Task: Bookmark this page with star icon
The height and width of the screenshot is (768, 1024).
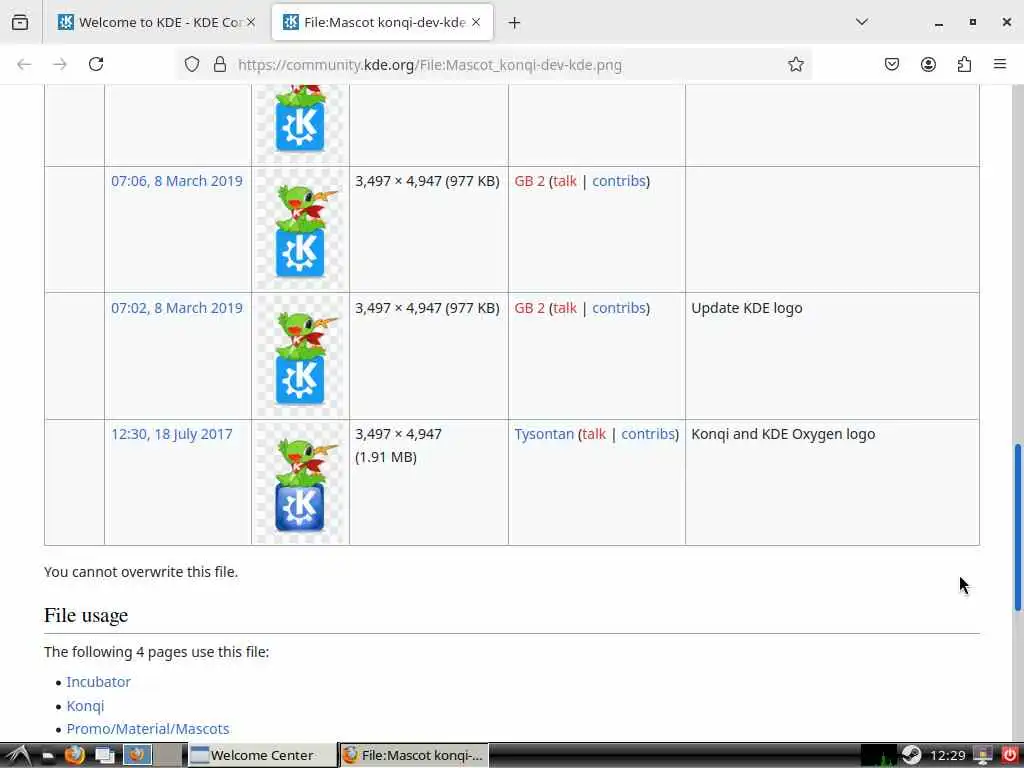Action: click(795, 64)
